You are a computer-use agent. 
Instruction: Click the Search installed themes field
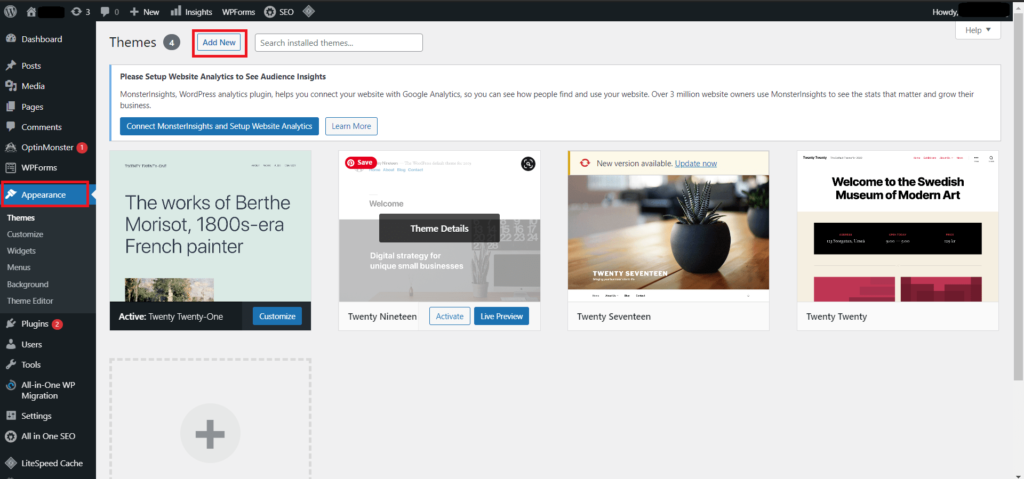[x=339, y=42]
